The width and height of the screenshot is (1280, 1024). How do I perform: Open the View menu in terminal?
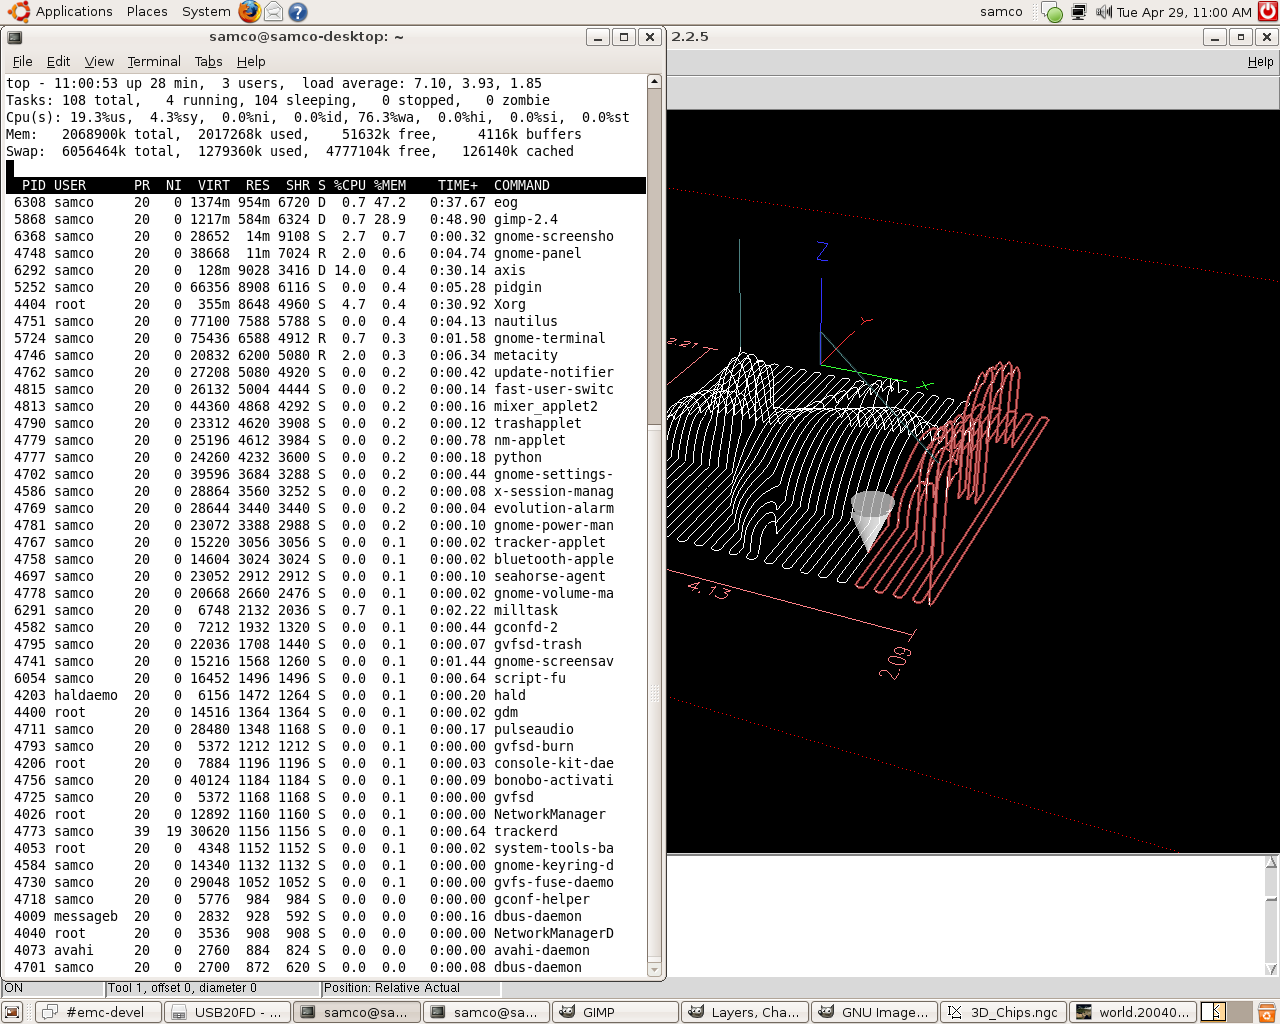pos(99,61)
